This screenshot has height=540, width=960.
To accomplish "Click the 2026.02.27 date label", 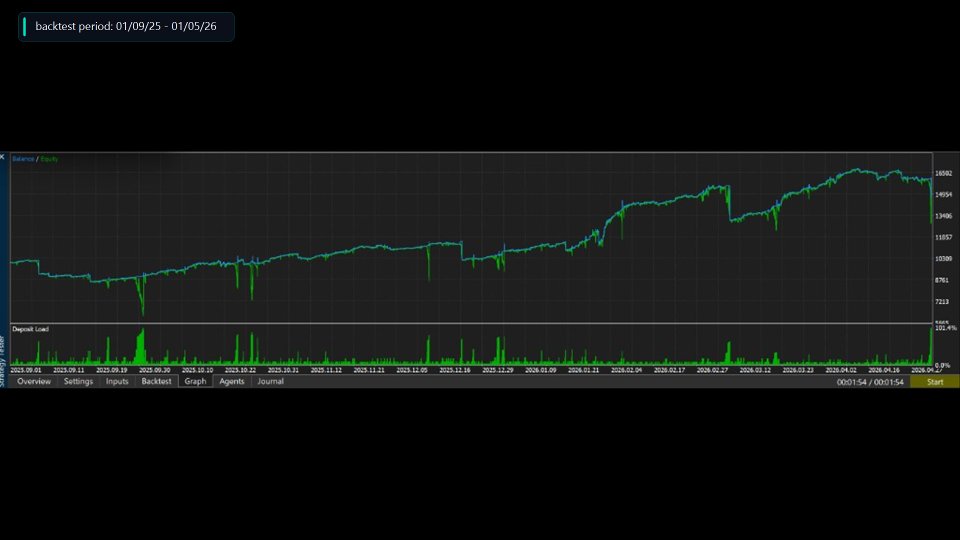I will click(712, 370).
